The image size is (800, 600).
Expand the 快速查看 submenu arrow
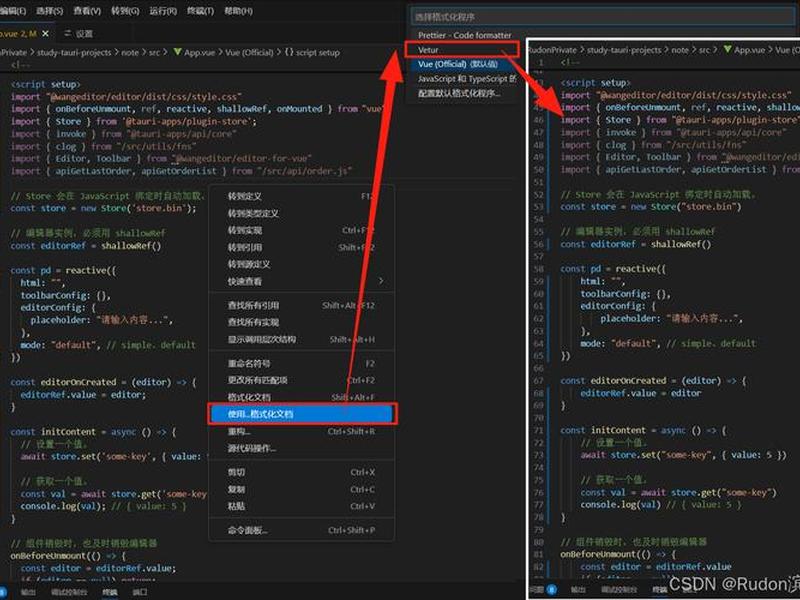pyautogui.click(x=381, y=281)
